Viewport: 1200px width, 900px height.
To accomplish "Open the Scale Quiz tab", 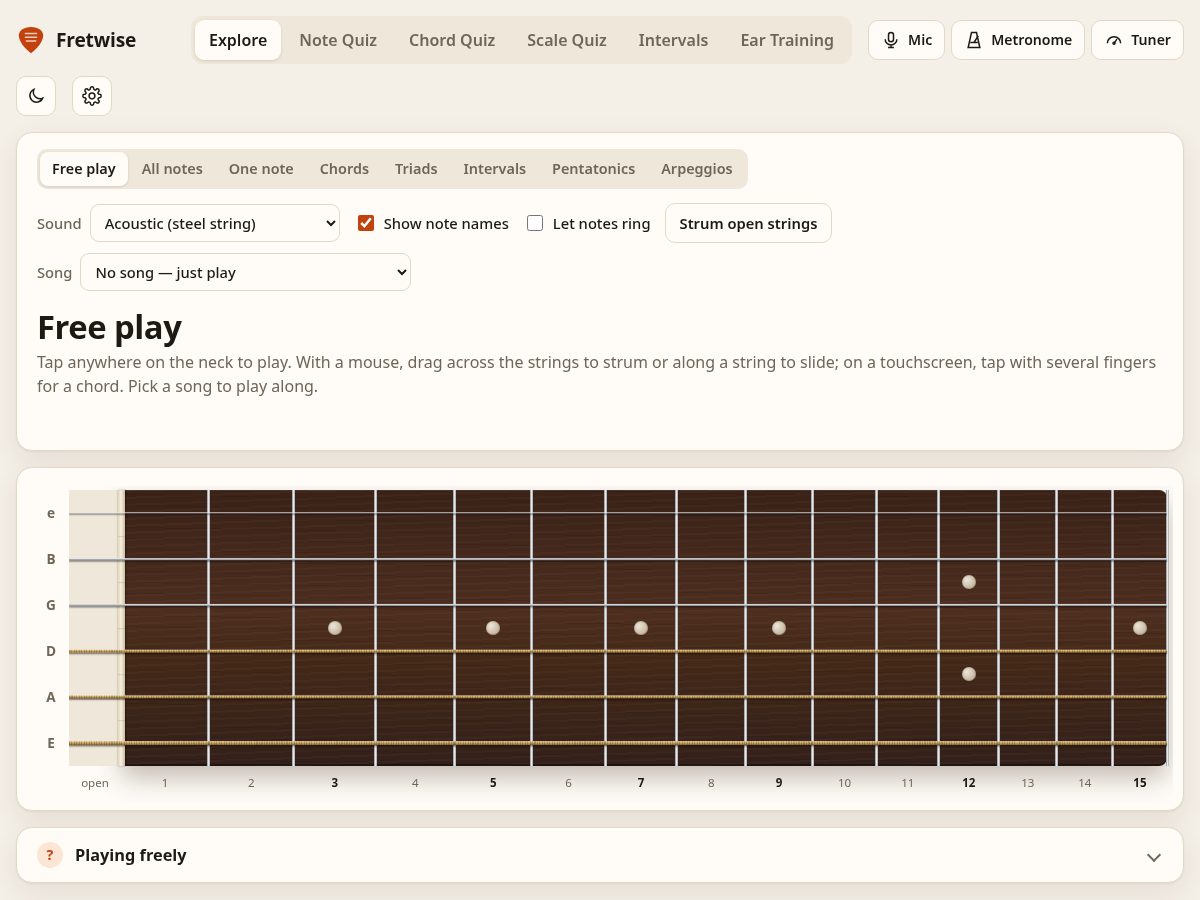I will [567, 40].
